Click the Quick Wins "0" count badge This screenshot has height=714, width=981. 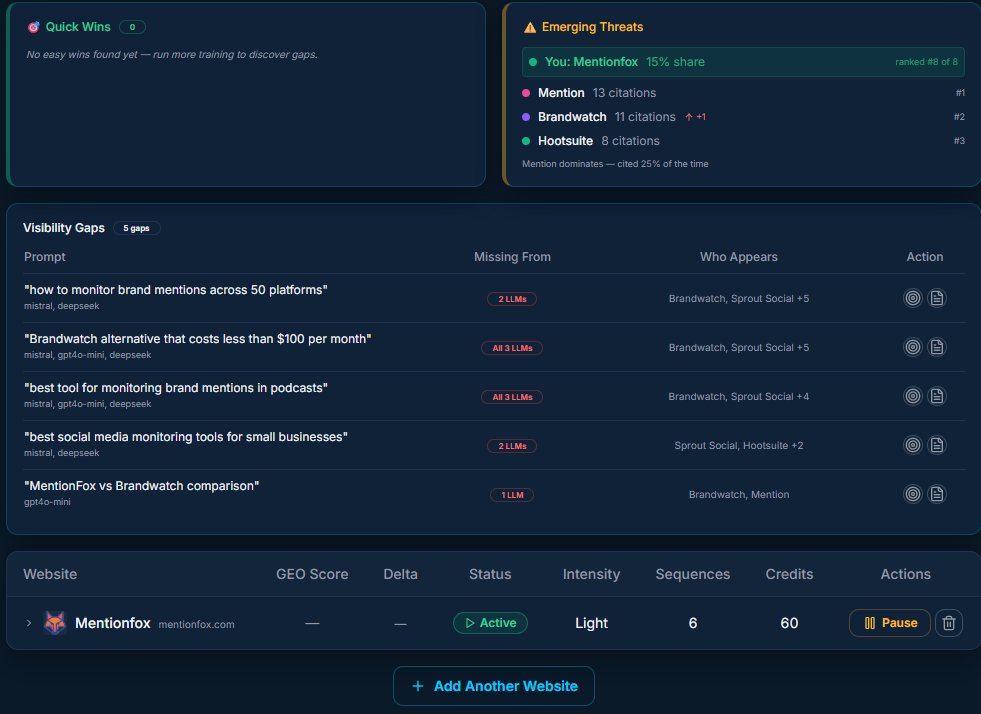(132, 27)
